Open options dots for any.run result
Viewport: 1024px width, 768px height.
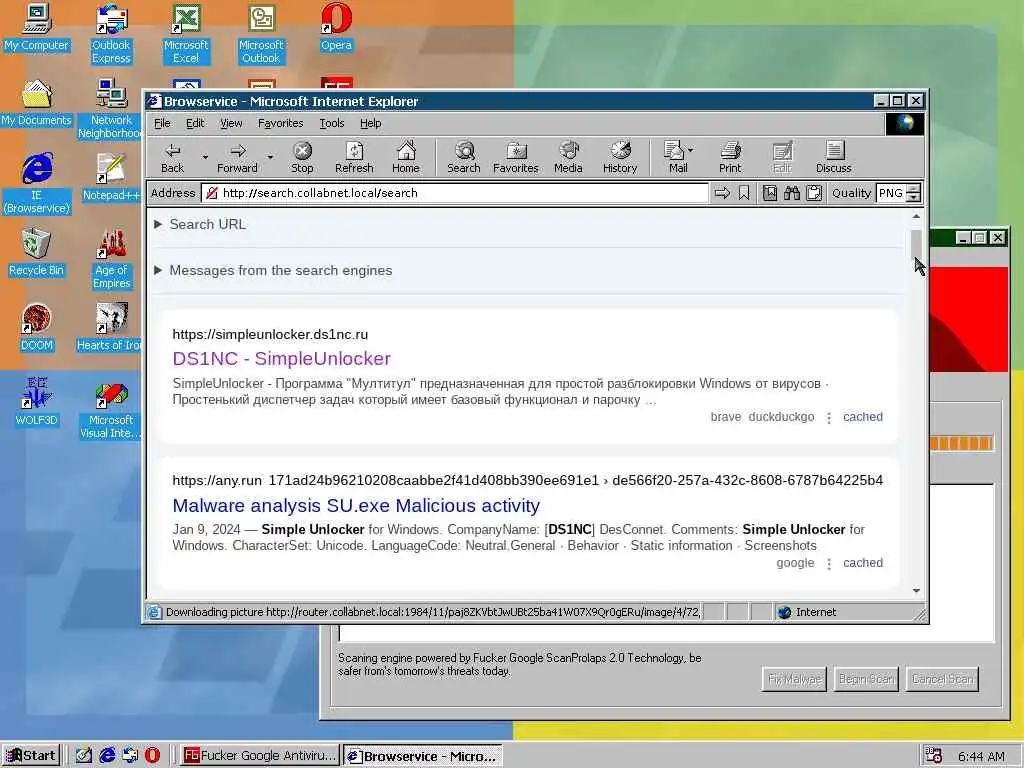(829, 564)
